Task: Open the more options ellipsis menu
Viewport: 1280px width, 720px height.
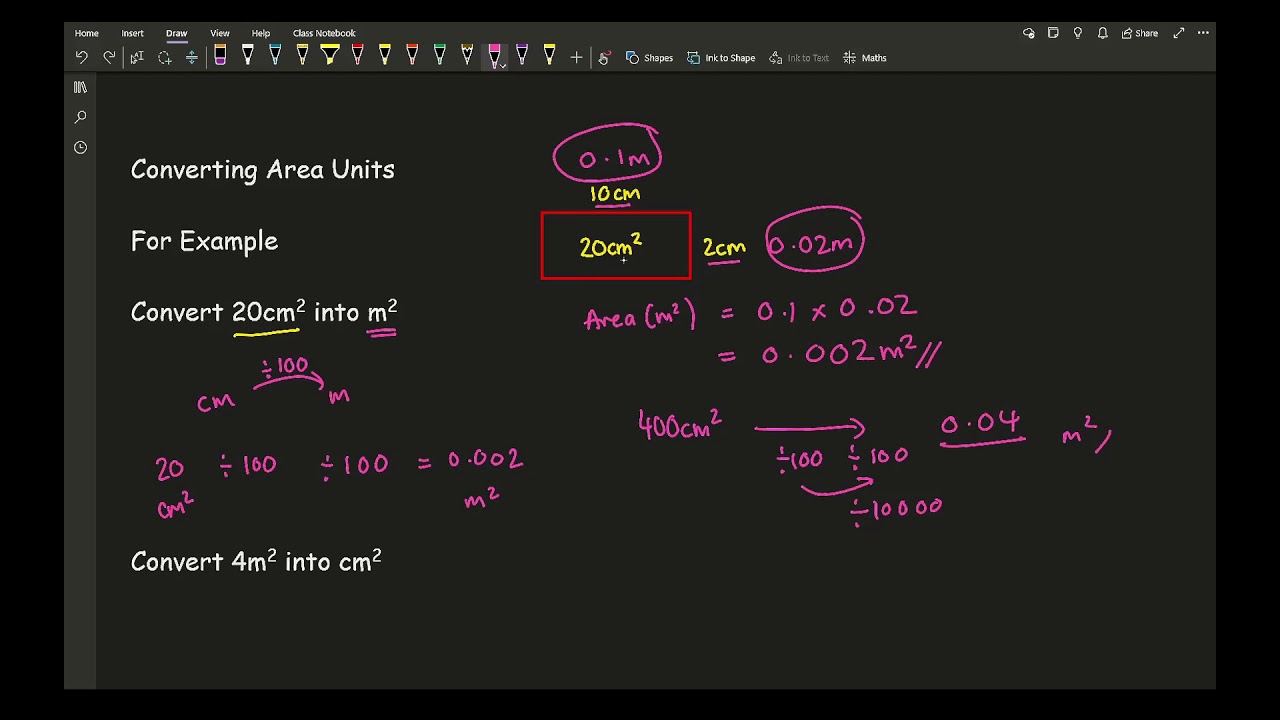Action: [1203, 33]
